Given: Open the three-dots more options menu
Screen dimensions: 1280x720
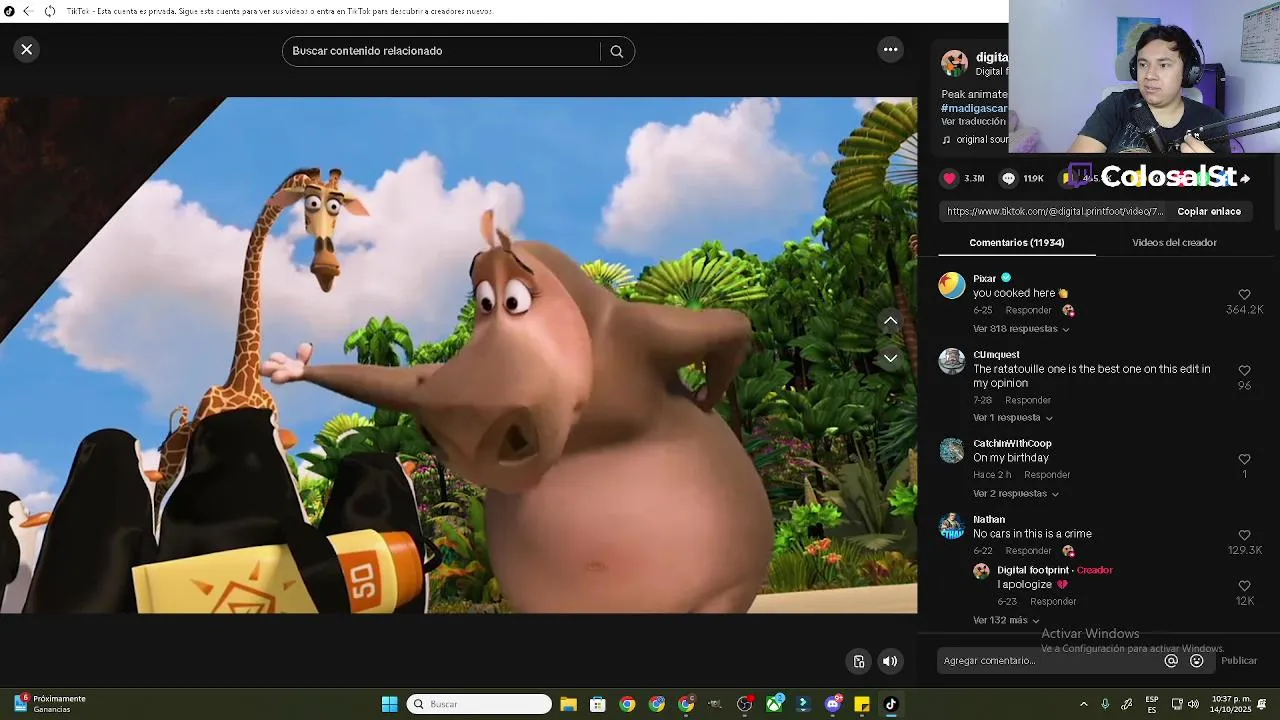Looking at the screenshot, I should pos(890,49).
